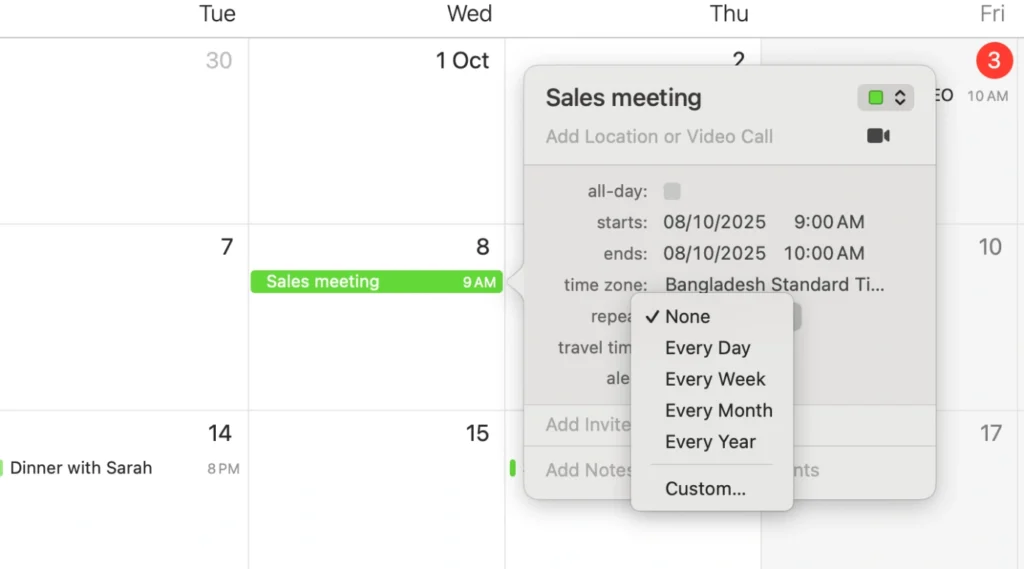Select today's date badge 3
Viewport: 1024px width, 569px height.
tap(993, 61)
